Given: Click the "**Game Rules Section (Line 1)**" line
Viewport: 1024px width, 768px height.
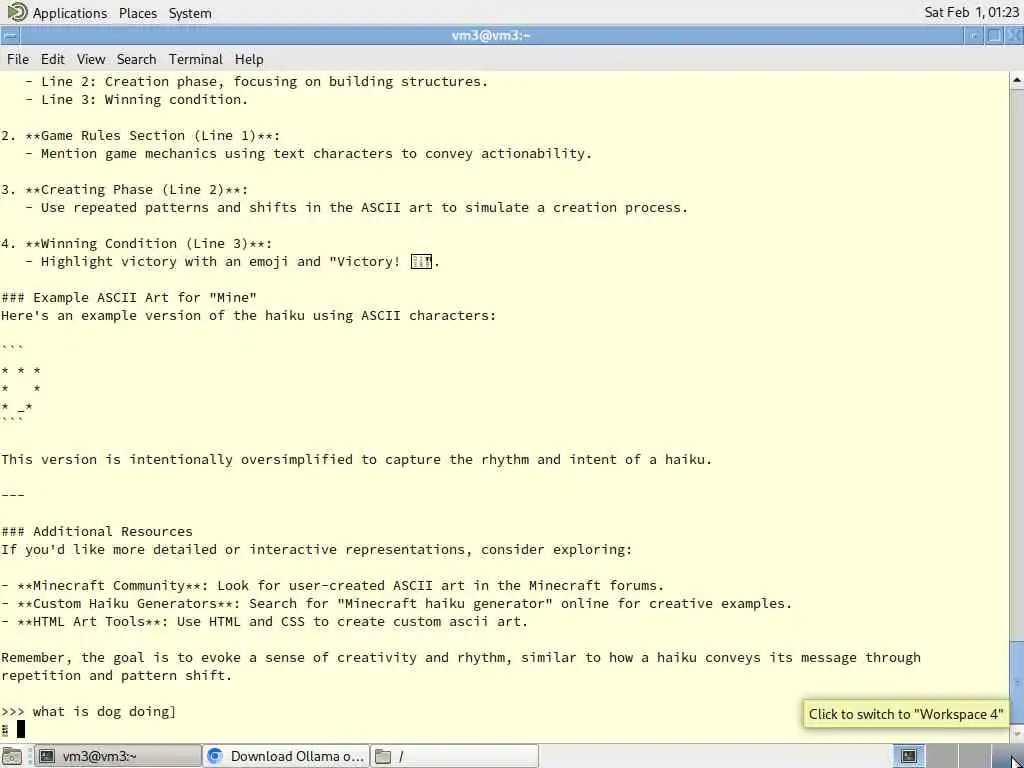Looking at the screenshot, I should [x=140, y=136].
